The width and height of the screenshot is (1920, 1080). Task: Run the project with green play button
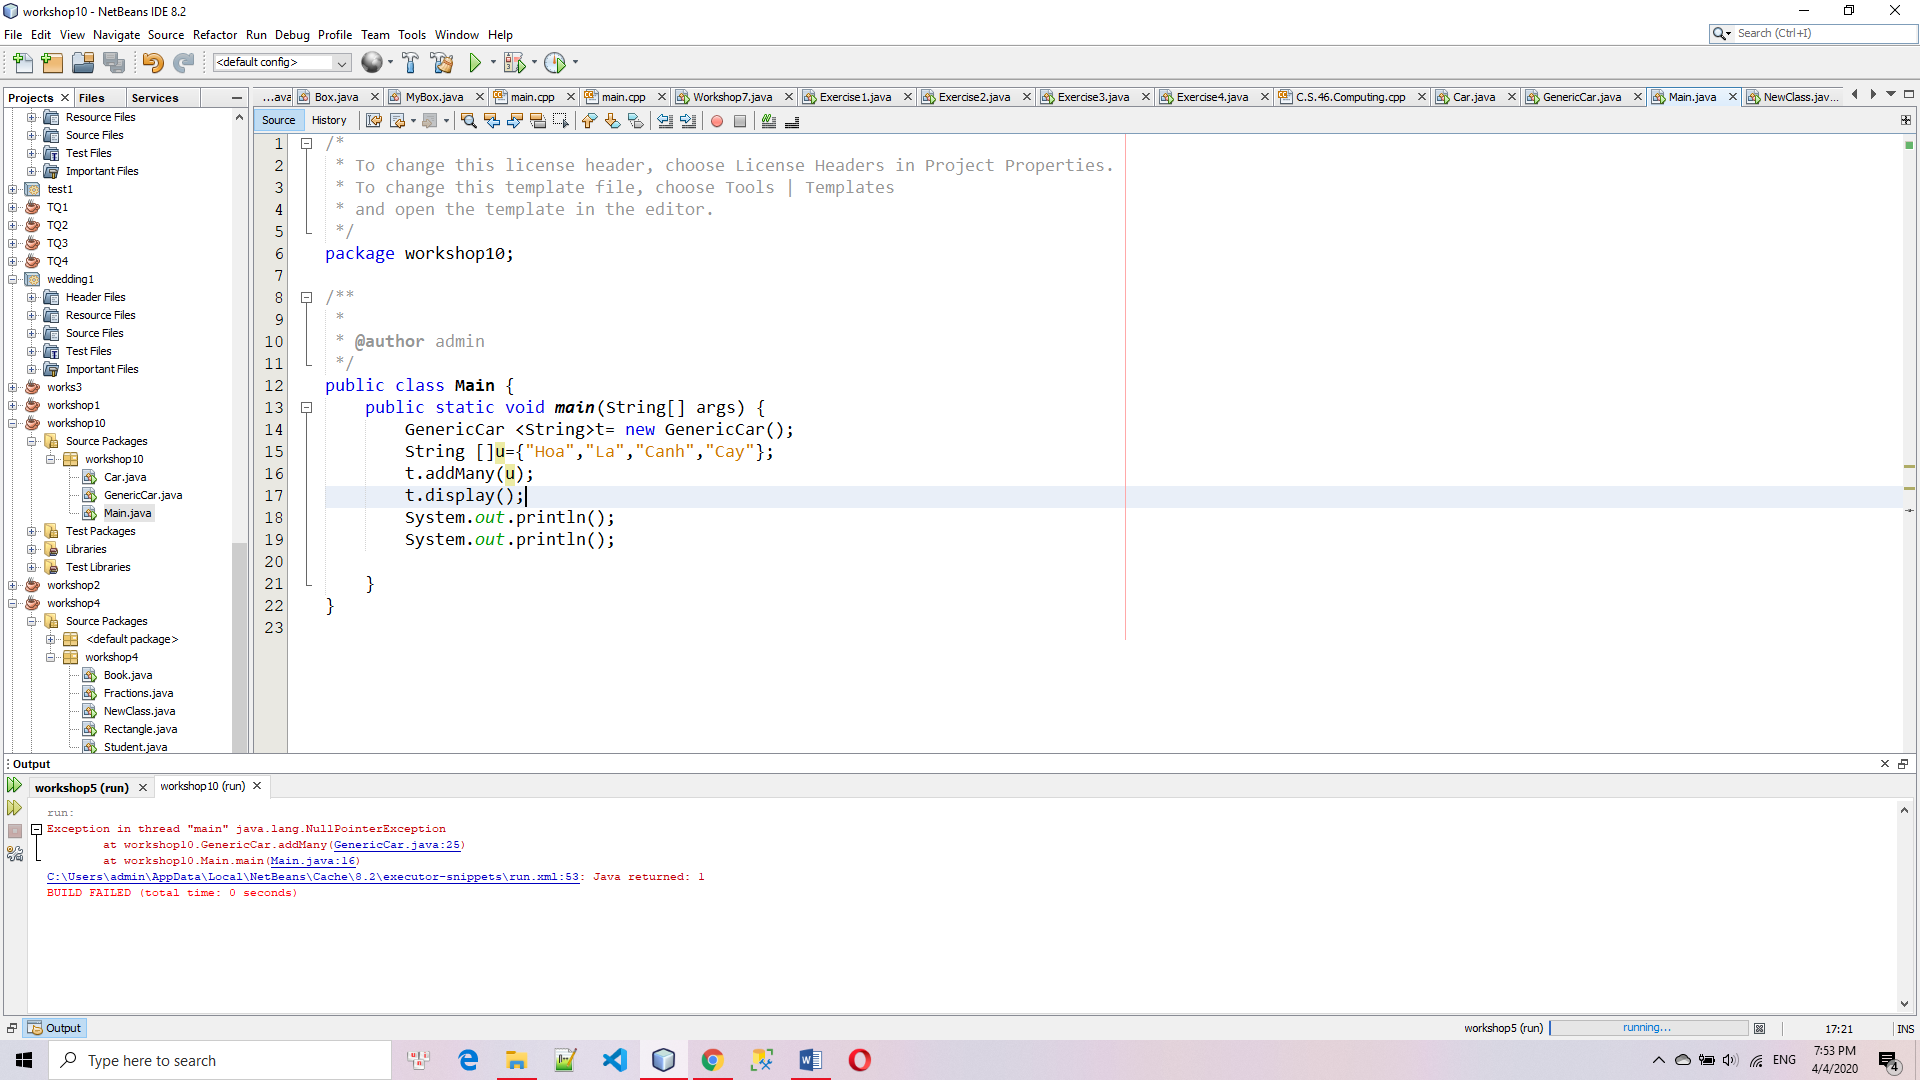click(x=475, y=63)
